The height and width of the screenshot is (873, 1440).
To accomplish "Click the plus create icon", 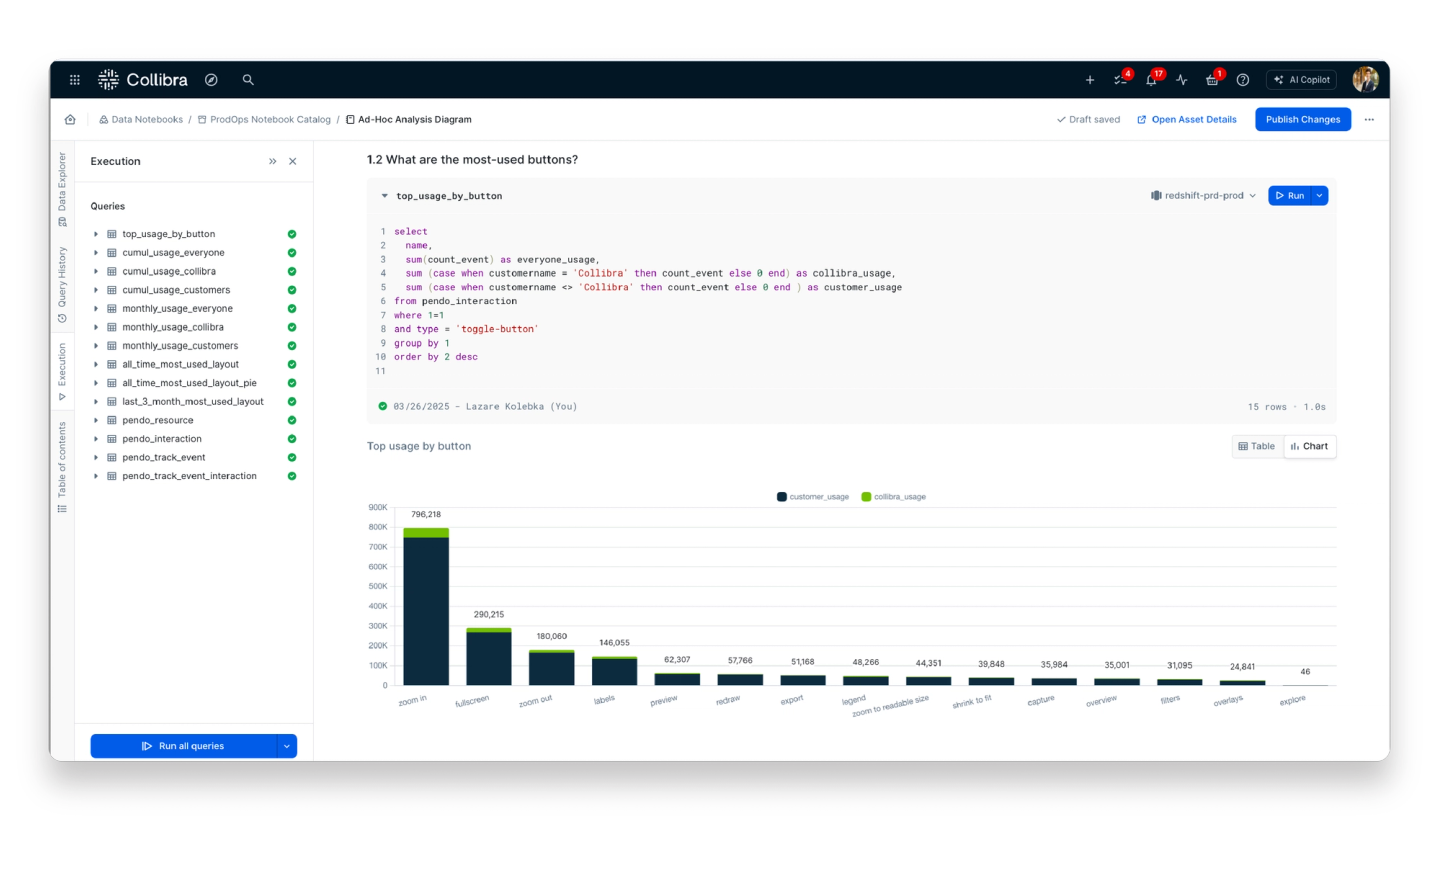I will (x=1090, y=80).
